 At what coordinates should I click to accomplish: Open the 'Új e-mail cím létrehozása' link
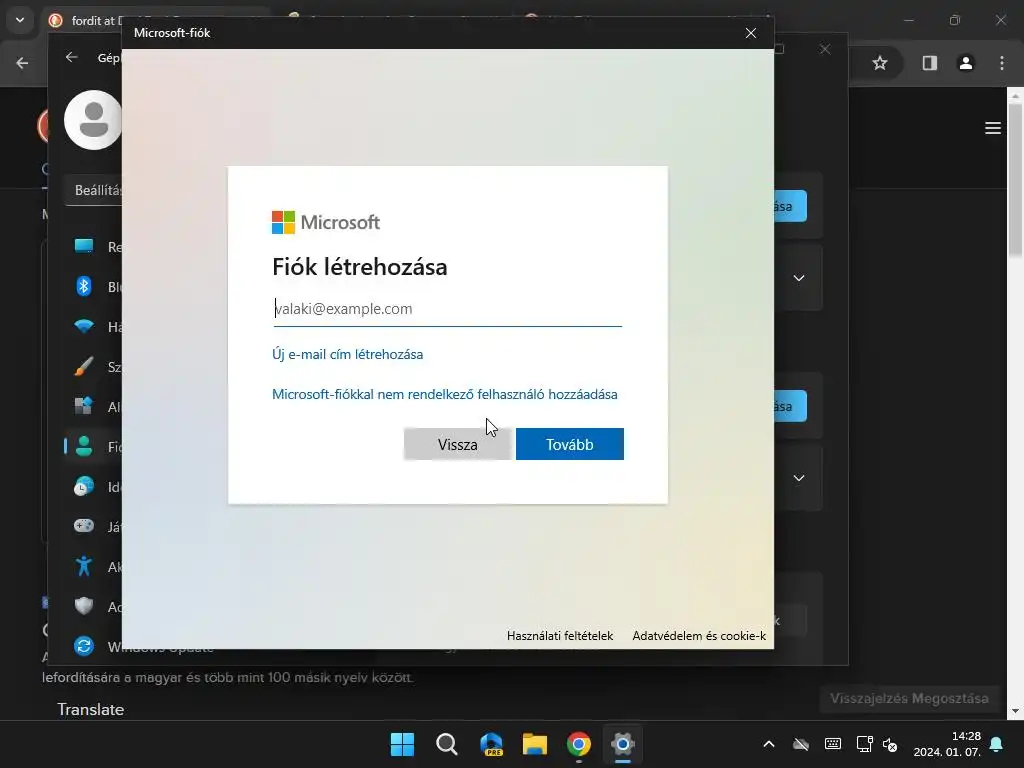[x=347, y=355]
